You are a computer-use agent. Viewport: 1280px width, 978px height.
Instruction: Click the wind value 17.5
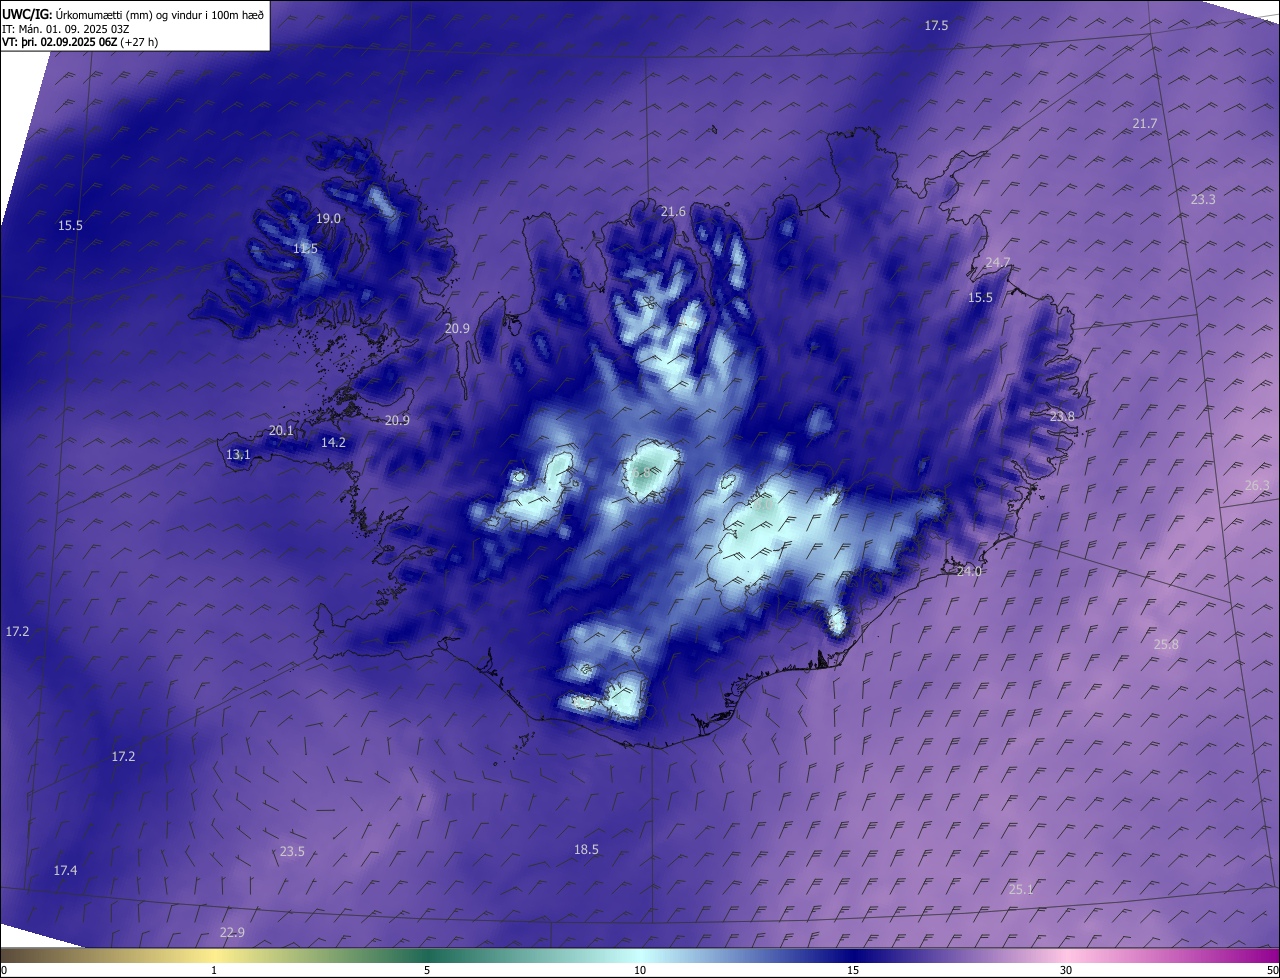[936, 25]
